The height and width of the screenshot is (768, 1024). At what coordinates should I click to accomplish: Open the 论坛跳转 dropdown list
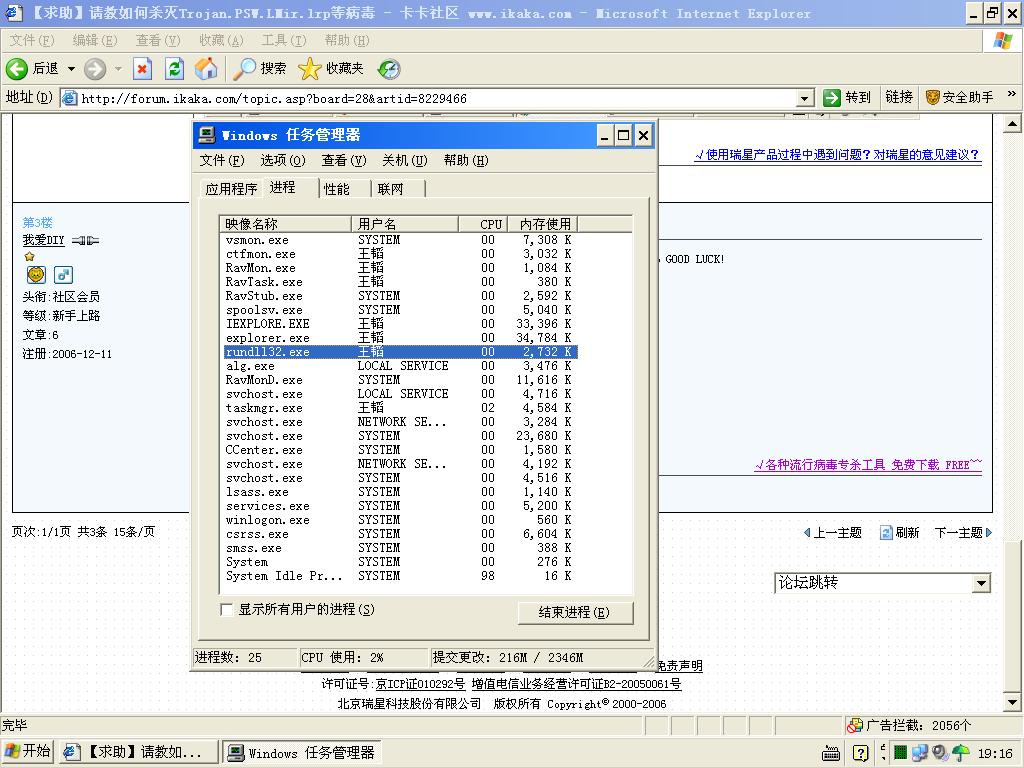(x=981, y=583)
